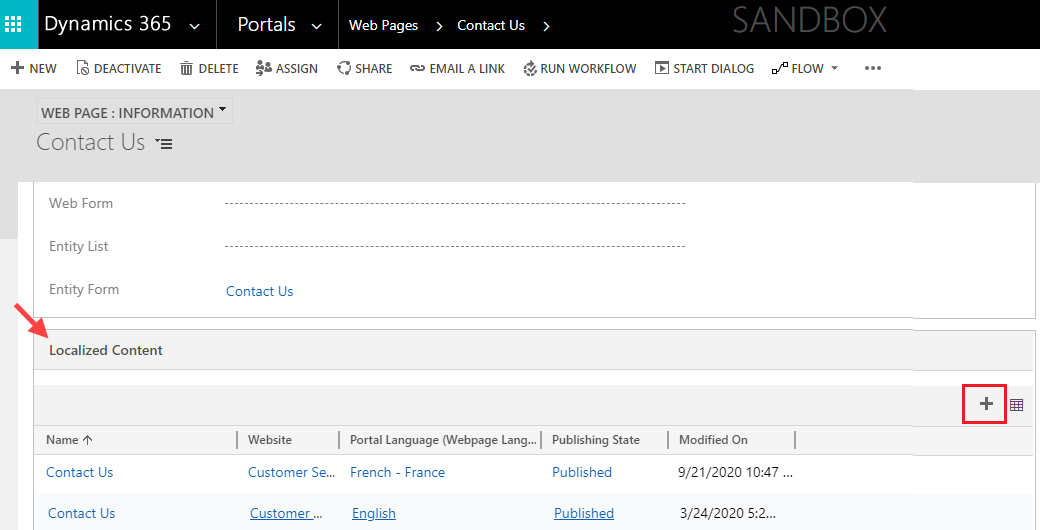Expand chevron after Web Pages breadcrumb
The height and width of the screenshot is (530, 1040).
(x=438, y=27)
